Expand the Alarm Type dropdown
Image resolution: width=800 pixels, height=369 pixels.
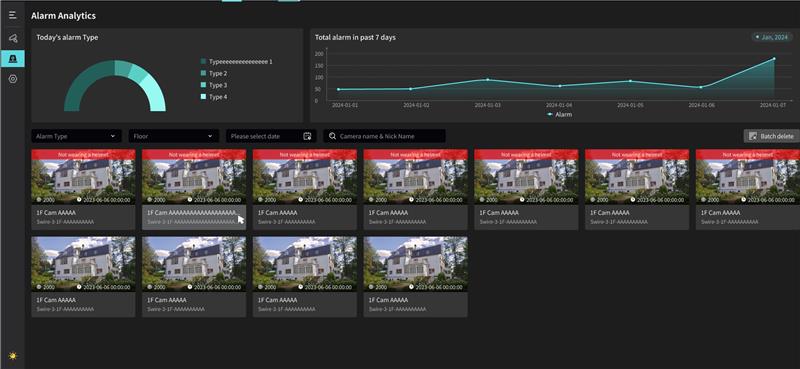click(x=77, y=136)
